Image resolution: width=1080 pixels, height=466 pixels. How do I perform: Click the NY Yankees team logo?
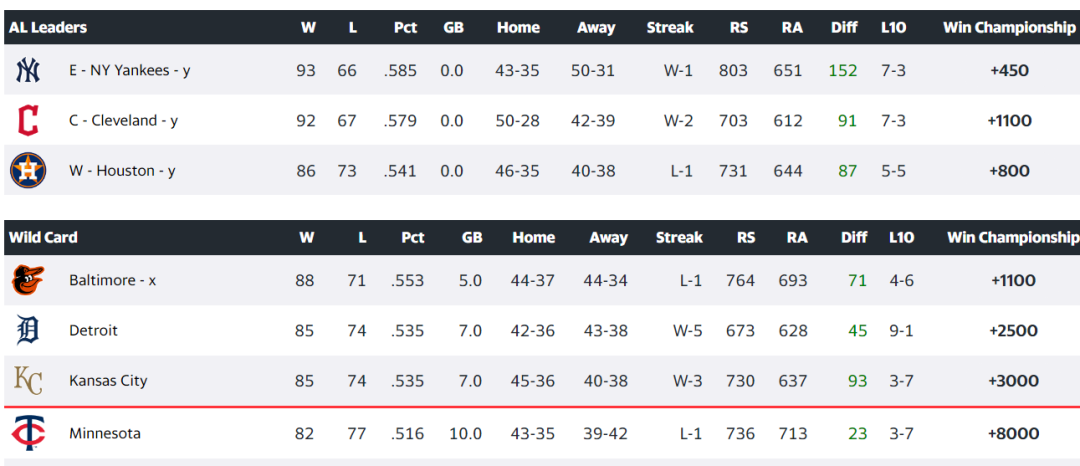click(x=28, y=70)
